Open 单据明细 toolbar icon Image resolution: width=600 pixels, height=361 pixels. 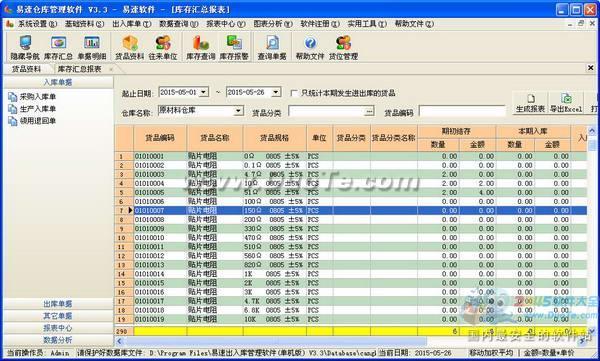(91, 47)
